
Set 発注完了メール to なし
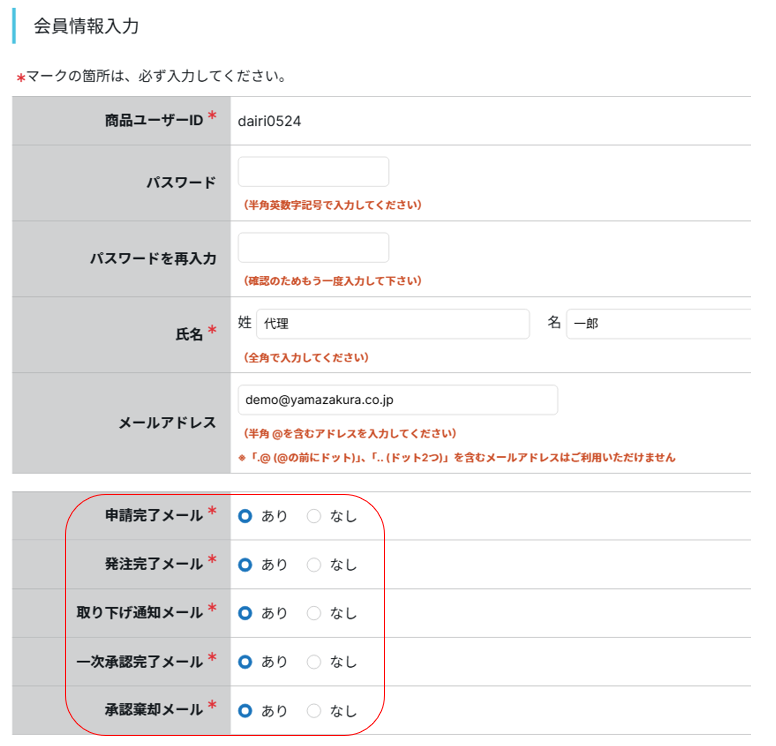314,565
